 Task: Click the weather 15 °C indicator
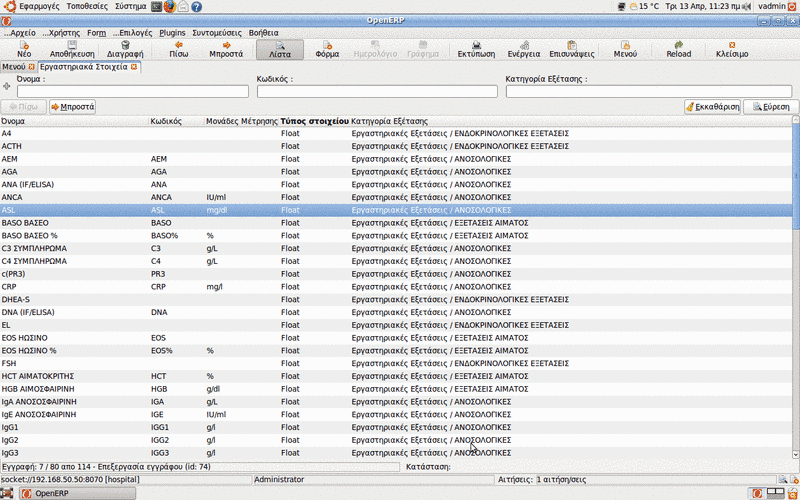[644, 6]
